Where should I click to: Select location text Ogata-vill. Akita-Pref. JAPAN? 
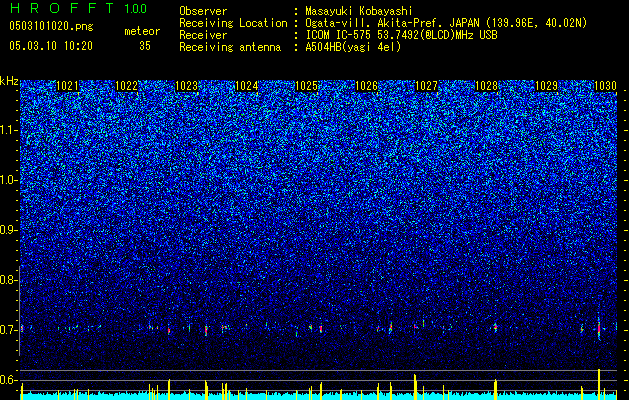(x=391, y=23)
